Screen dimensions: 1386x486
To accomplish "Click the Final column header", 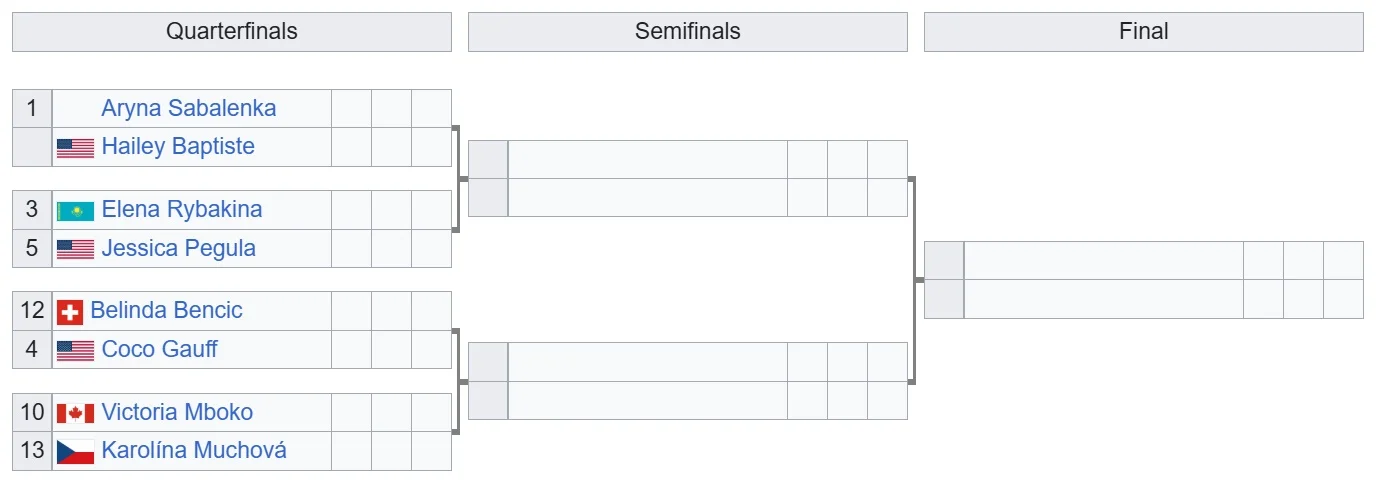I will (1143, 31).
